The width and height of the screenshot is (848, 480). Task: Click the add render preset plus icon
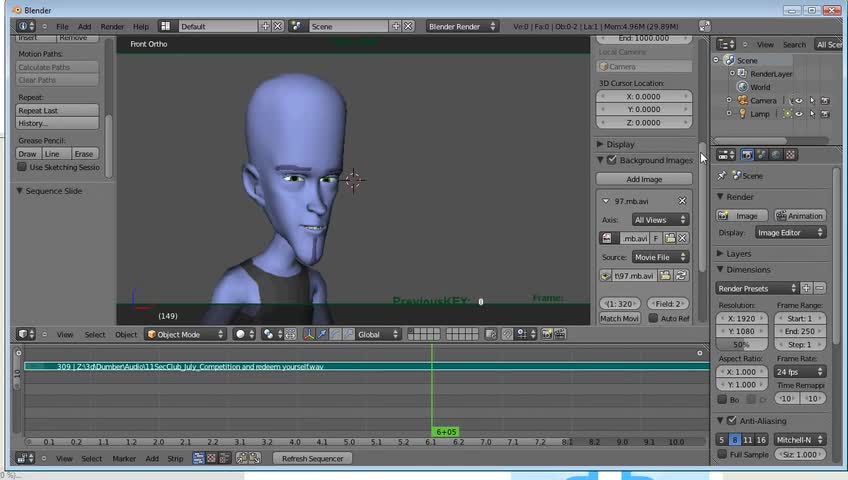(x=806, y=288)
